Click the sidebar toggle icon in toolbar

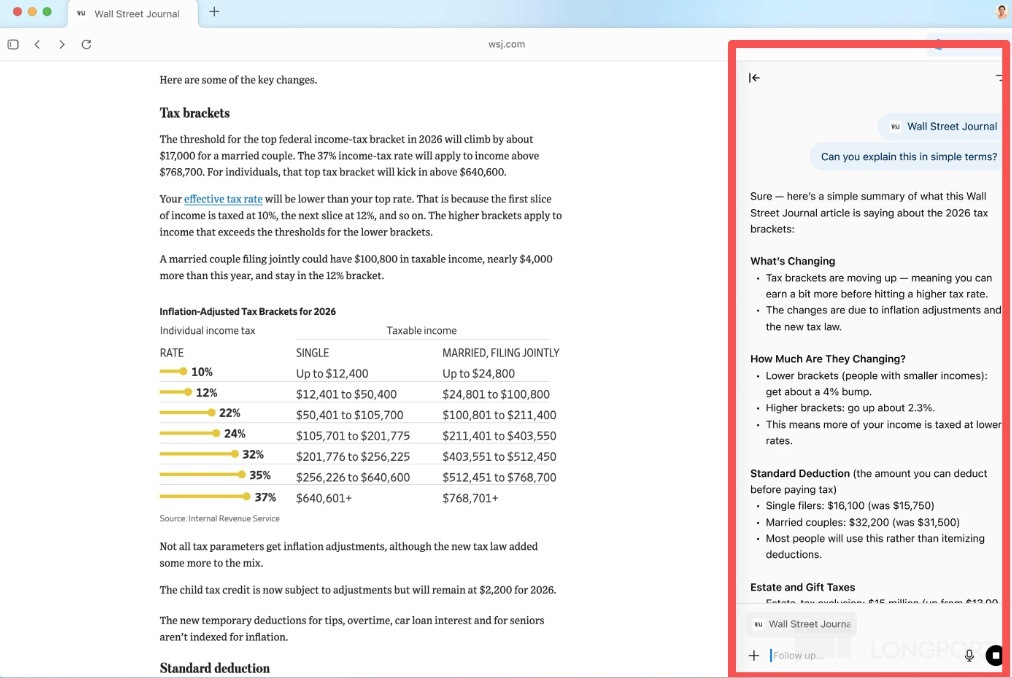coord(13,44)
